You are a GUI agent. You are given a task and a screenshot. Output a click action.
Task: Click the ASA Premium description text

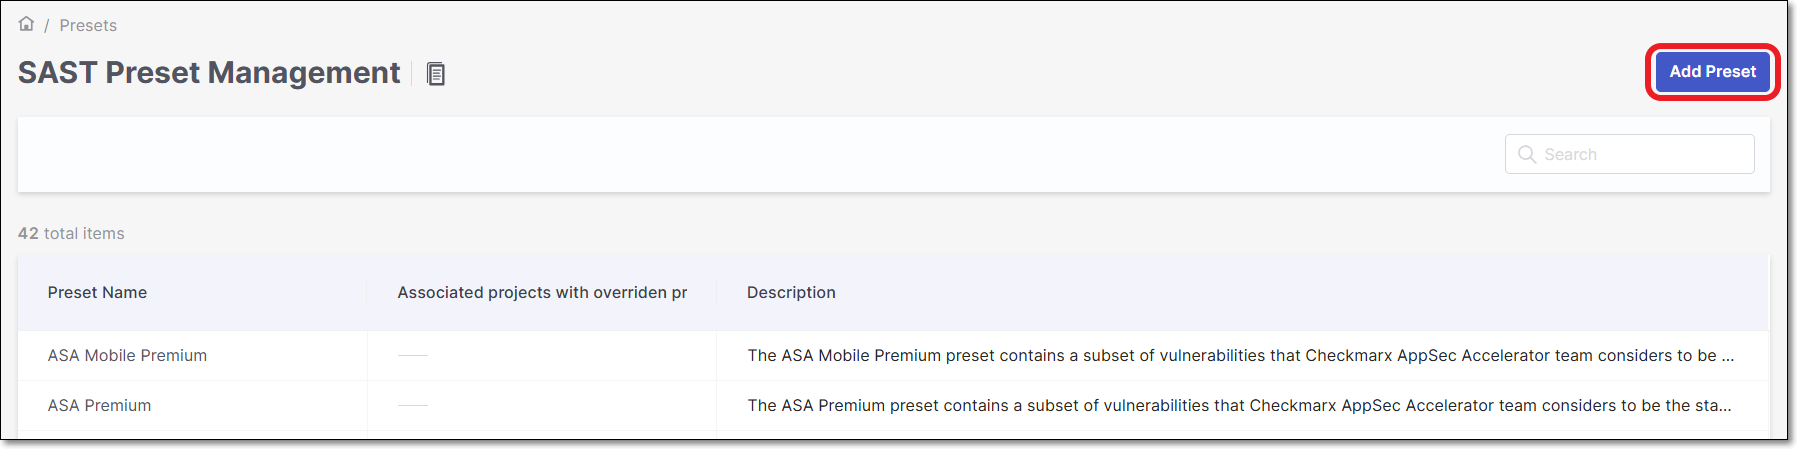coord(1239,405)
